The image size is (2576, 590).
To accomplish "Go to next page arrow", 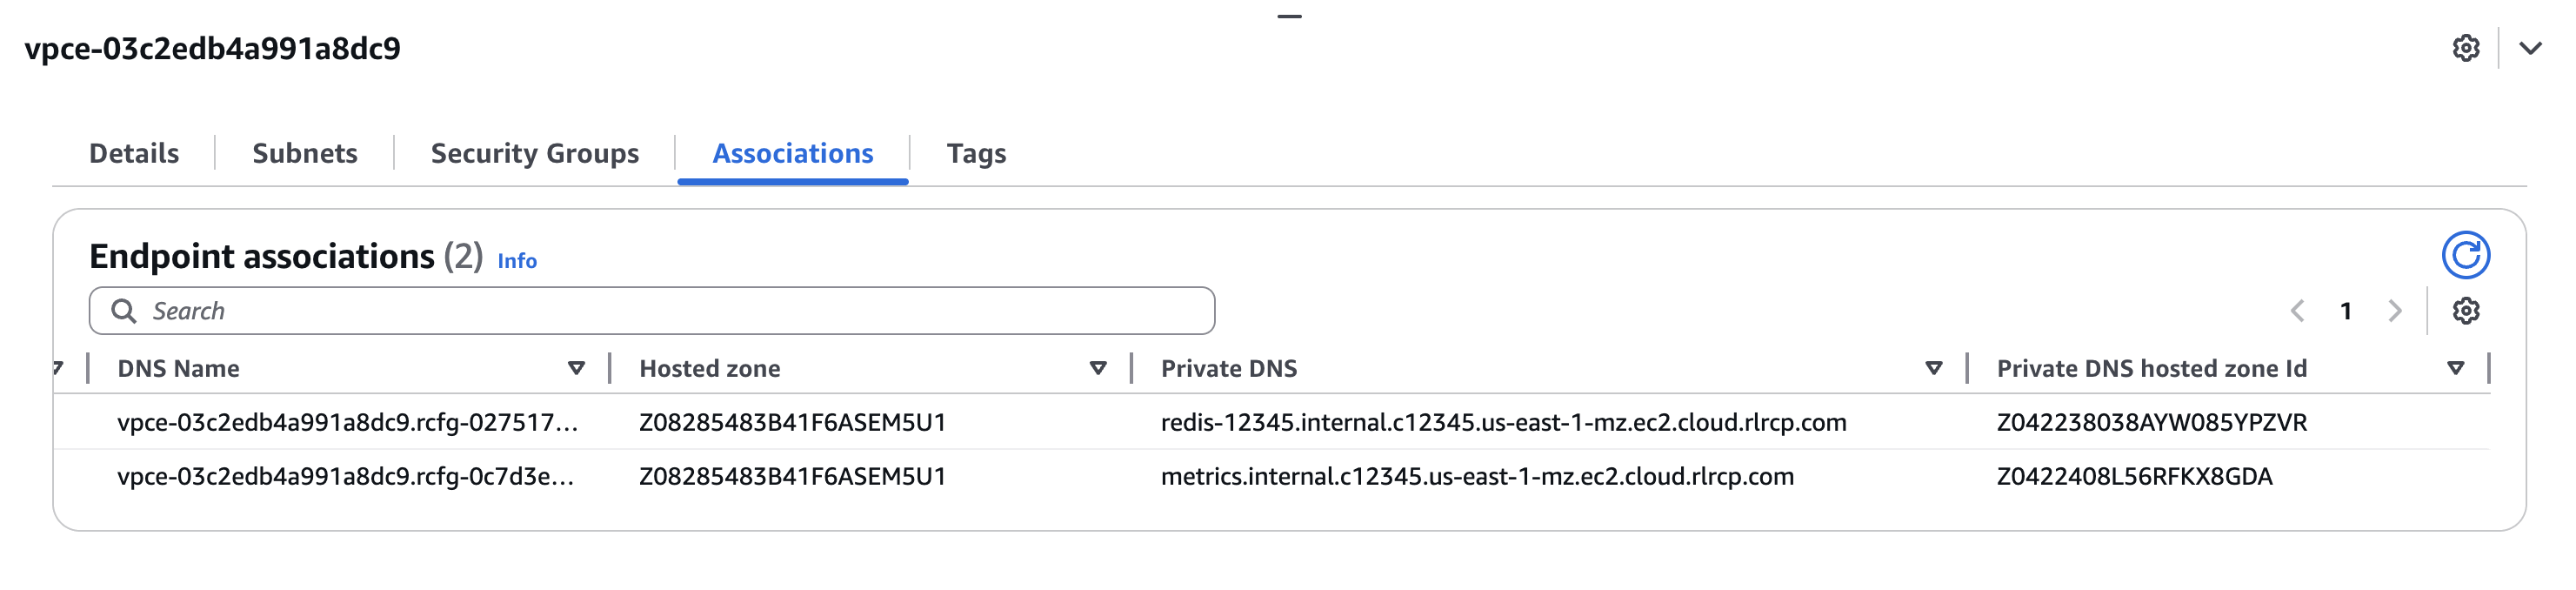I will coord(2394,311).
